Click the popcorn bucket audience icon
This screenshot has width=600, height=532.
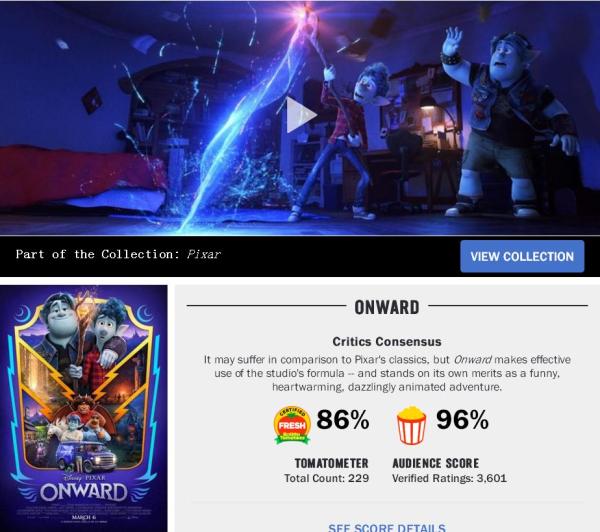pyautogui.click(x=411, y=425)
